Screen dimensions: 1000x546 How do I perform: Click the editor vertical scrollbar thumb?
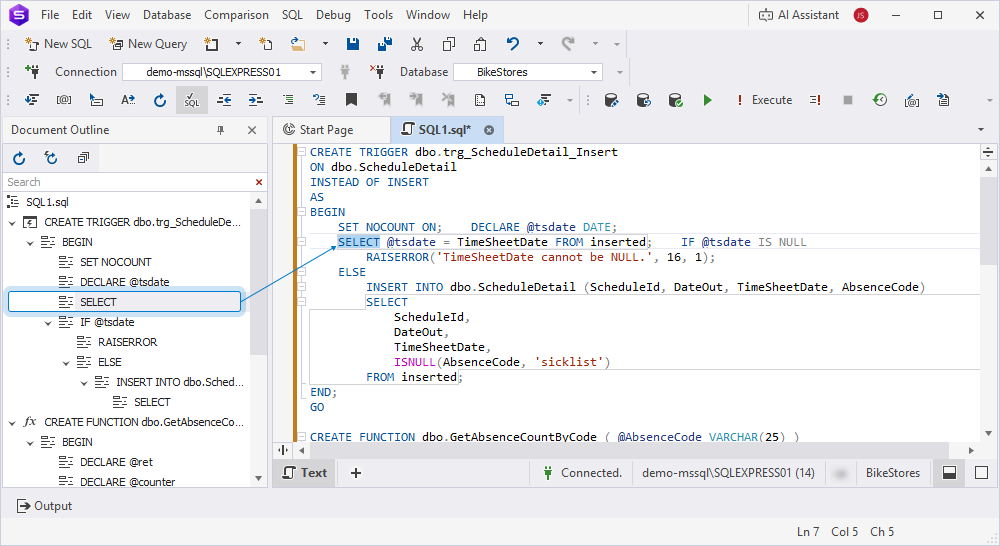[989, 221]
